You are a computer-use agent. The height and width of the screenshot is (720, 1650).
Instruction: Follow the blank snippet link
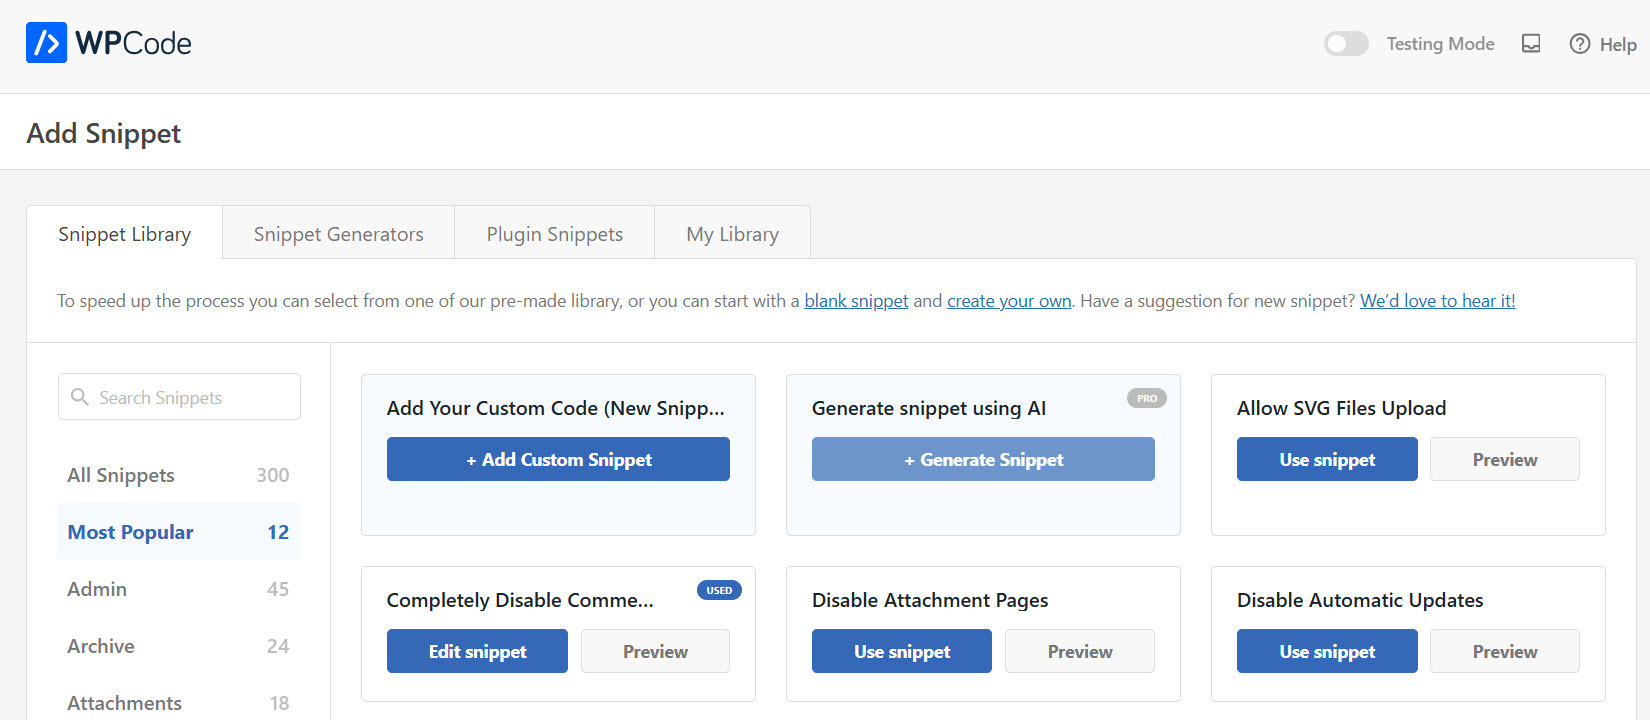tap(856, 301)
